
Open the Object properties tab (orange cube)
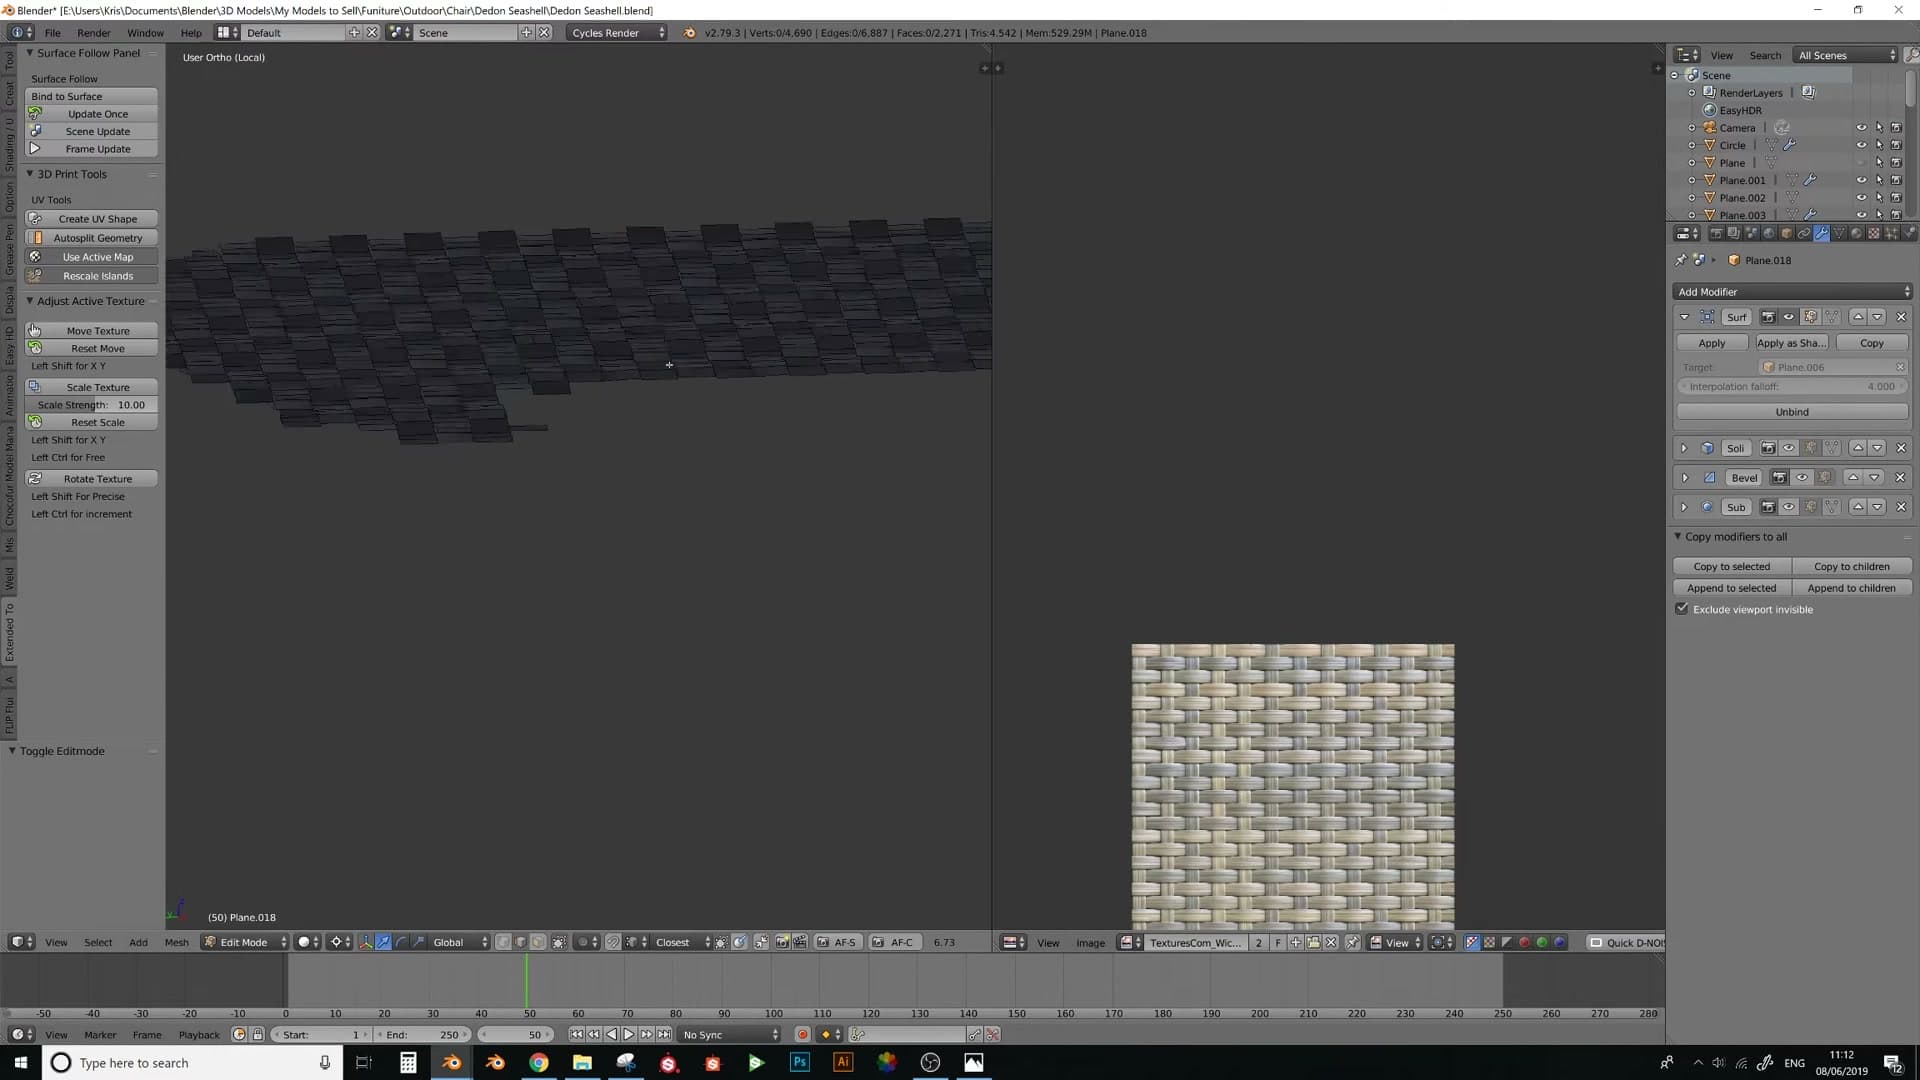pos(1786,233)
